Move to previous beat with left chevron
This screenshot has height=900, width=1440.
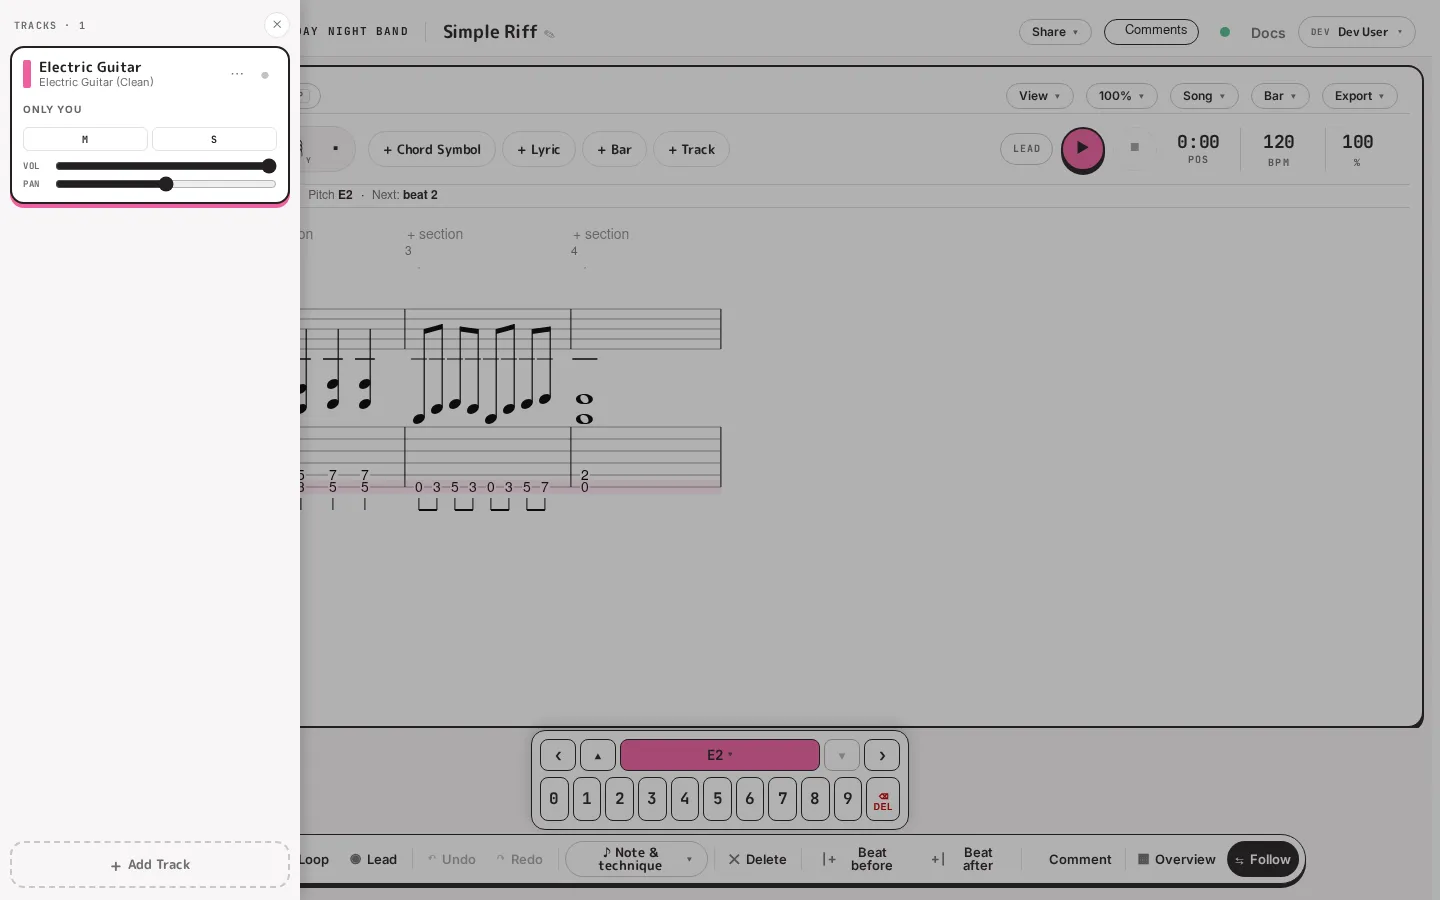[558, 755]
